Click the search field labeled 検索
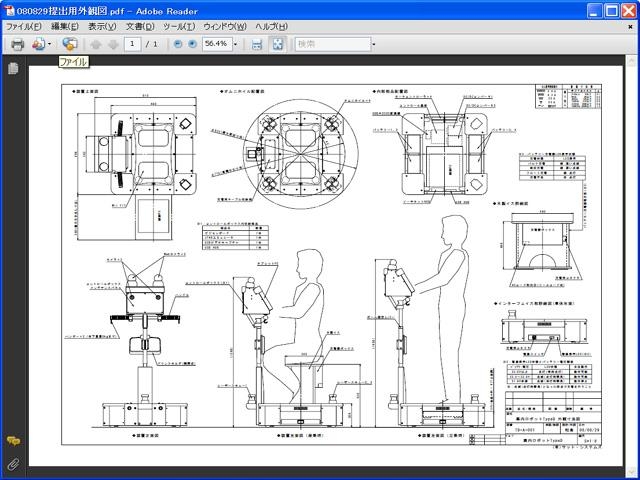This screenshot has width=640, height=480. [333, 44]
